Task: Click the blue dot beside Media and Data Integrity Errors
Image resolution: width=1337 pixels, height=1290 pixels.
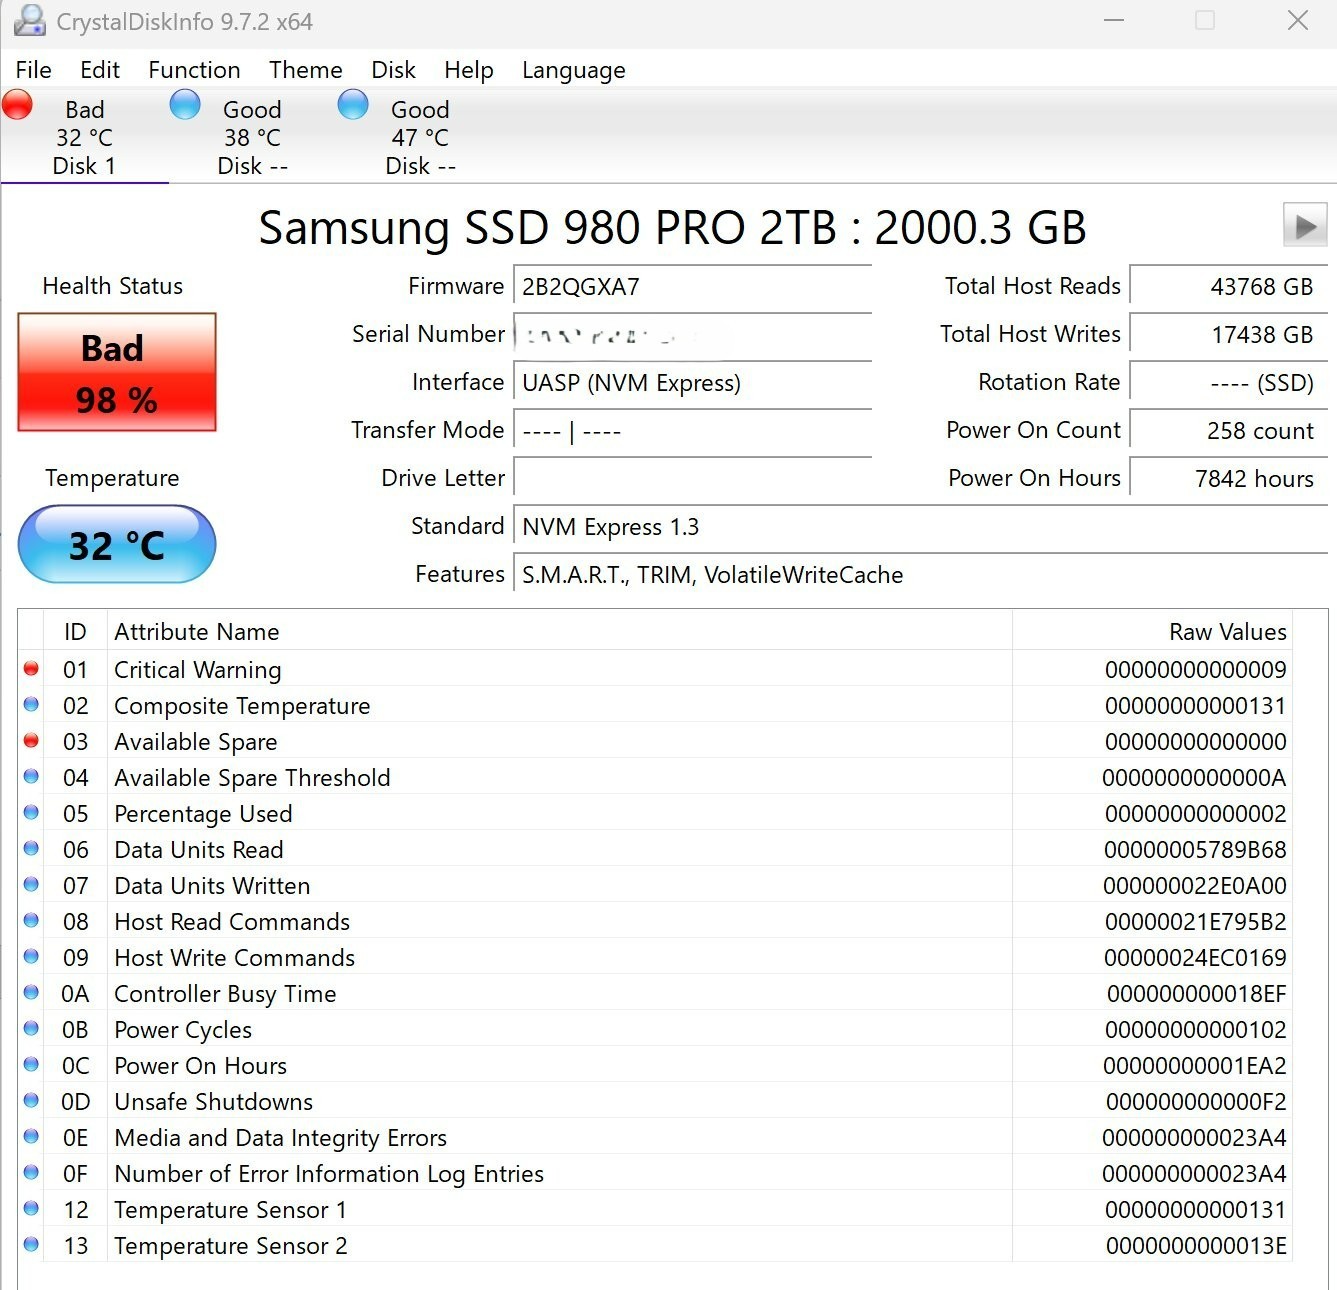Action: [x=31, y=1137]
